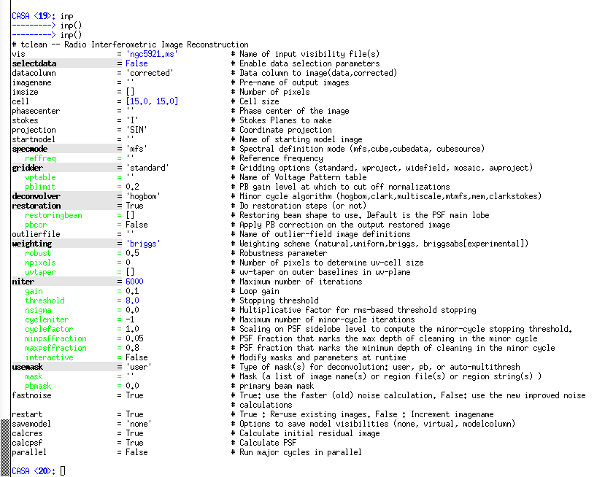The width and height of the screenshot is (605, 477).
Task: Click the specmode value 'mfs'
Action: (137, 149)
